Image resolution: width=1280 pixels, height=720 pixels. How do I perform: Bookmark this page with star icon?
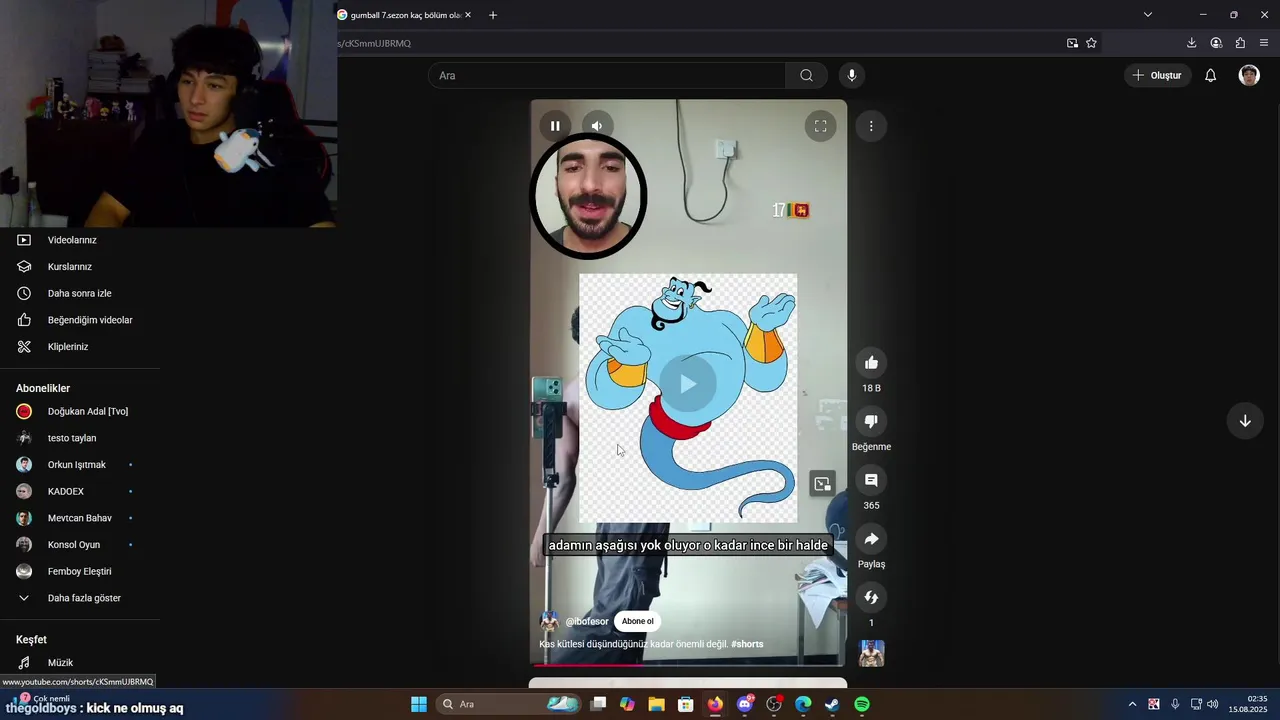pos(1091,43)
